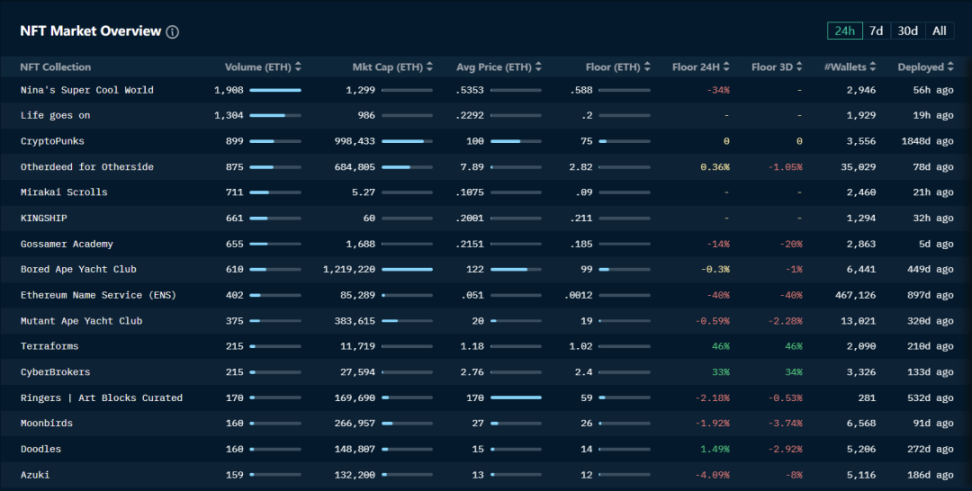The width and height of the screenshot is (972, 491).
Task: Sort by Avg Price (ETH) arrows
Action: point(538,67)
